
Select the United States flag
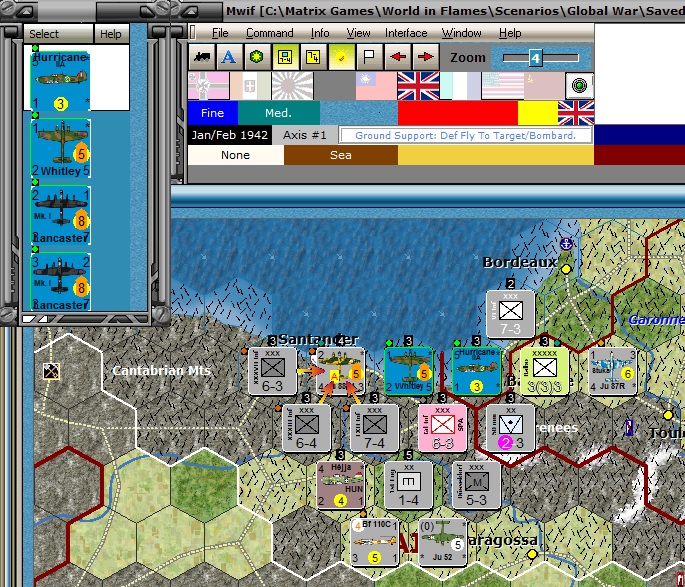(x=502, y=86)
